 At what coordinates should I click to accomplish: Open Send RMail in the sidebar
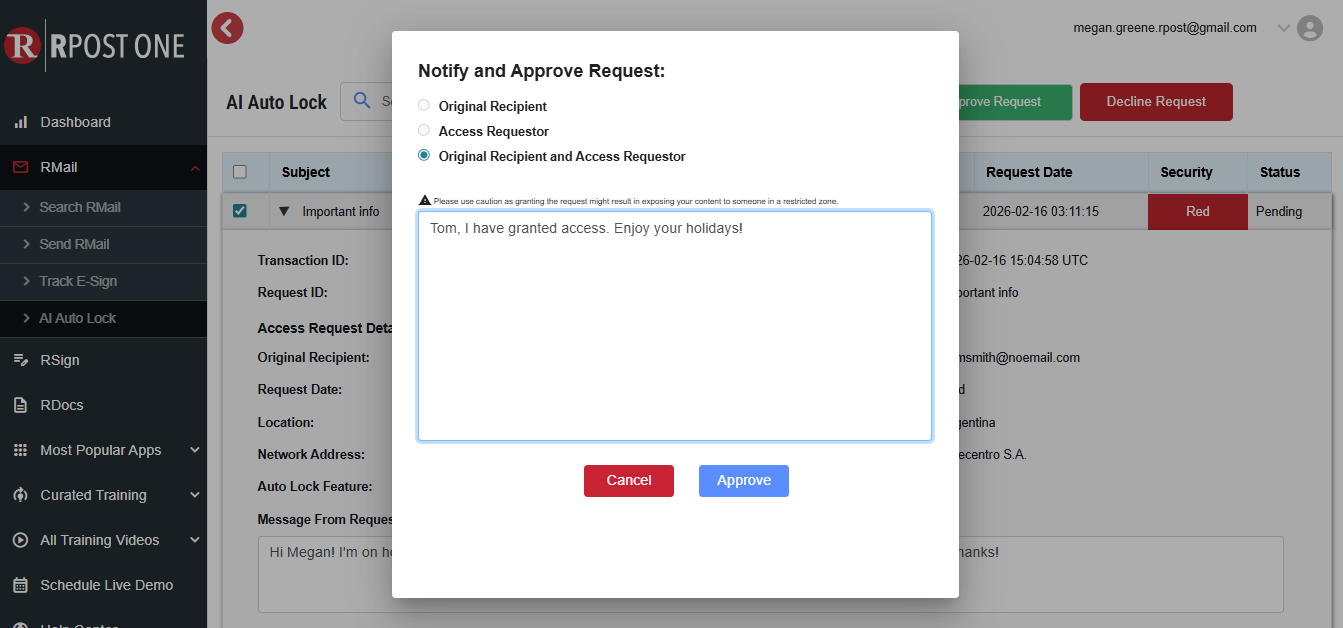74,244
